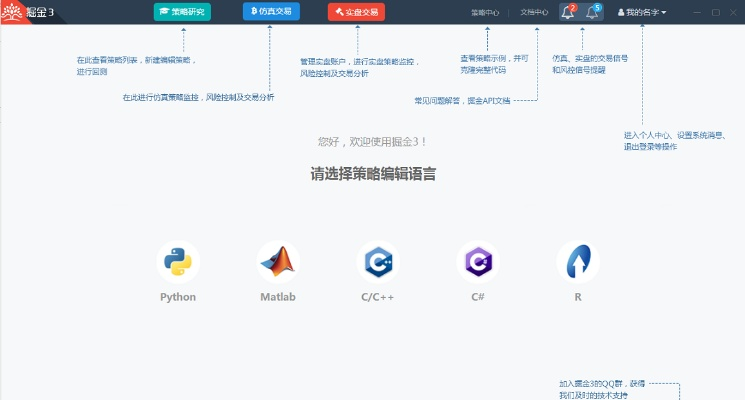745x400 pixels.
Task: Close the 掘金3 window
Action: point(734,12)
